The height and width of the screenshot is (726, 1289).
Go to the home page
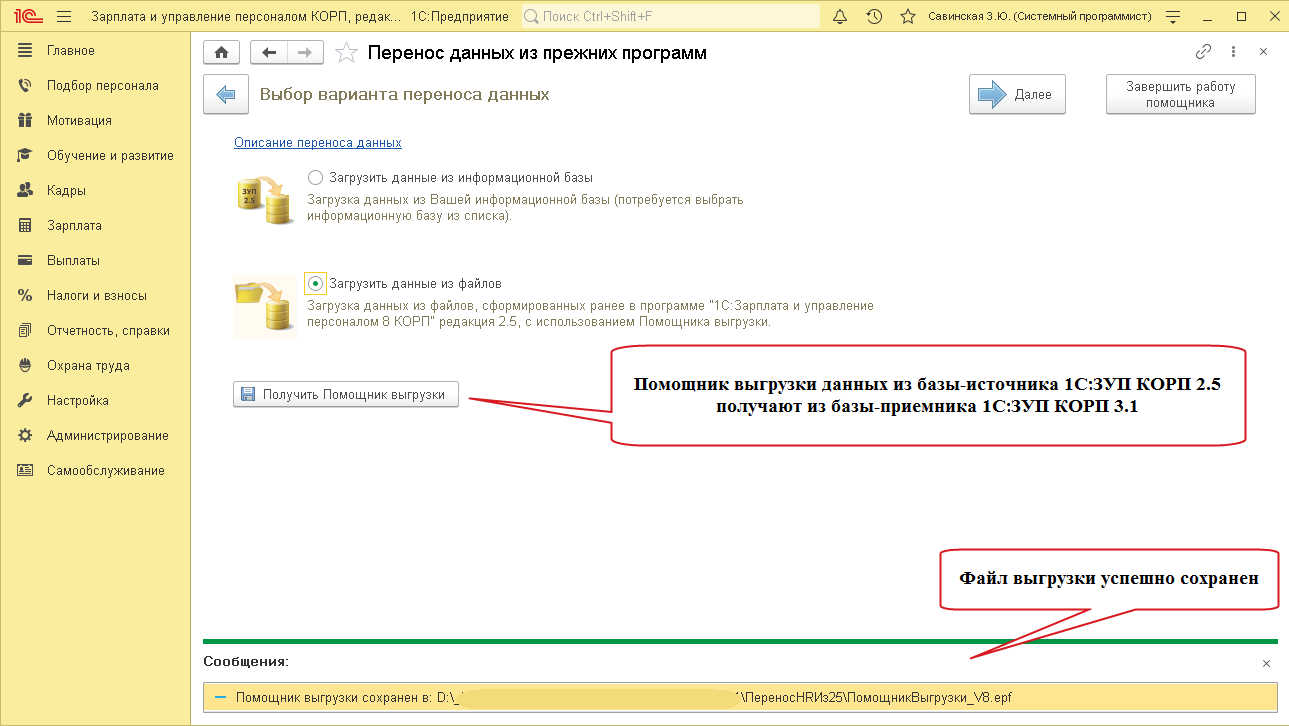pos(222,53)
